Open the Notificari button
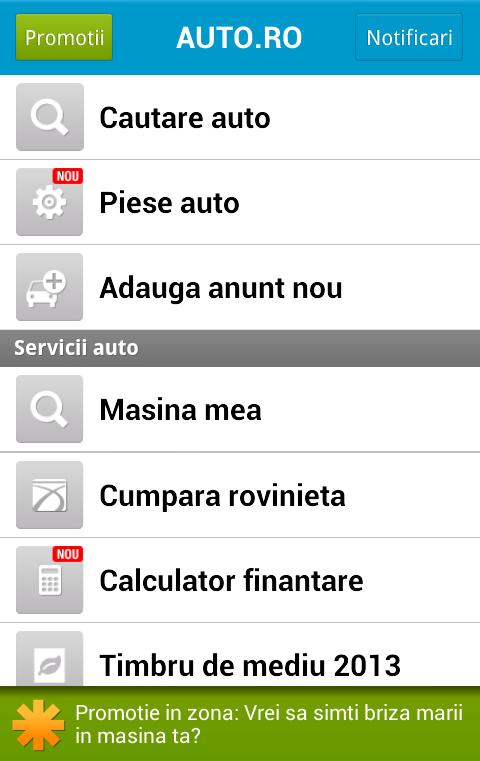 point(409,37)
